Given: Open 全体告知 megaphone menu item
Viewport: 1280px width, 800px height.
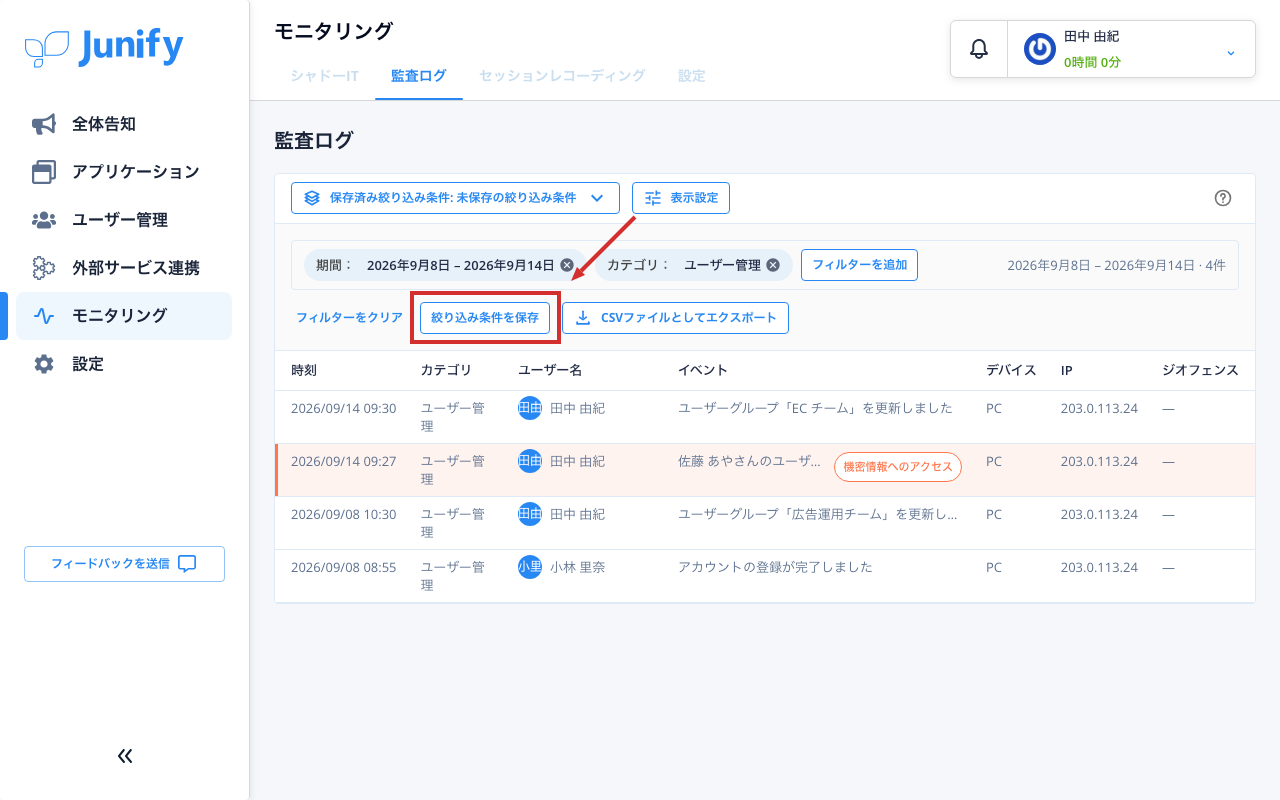Looking at the screenshot, I should [x=124, y=124].
